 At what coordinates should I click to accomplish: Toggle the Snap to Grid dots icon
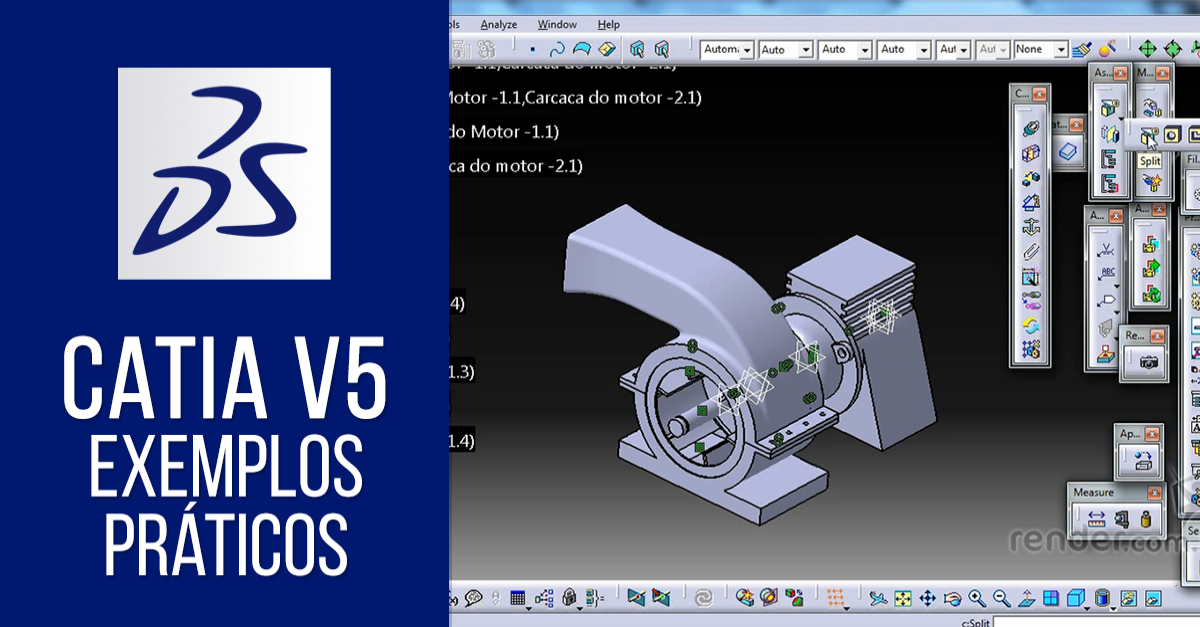pos(835,598)
